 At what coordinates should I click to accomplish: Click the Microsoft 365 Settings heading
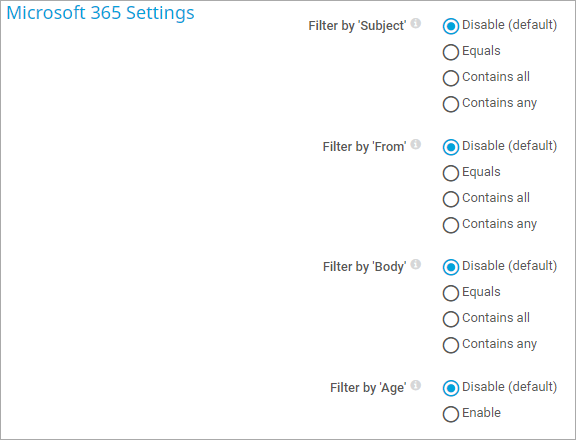pyautogui.click(x=100, y=13)
